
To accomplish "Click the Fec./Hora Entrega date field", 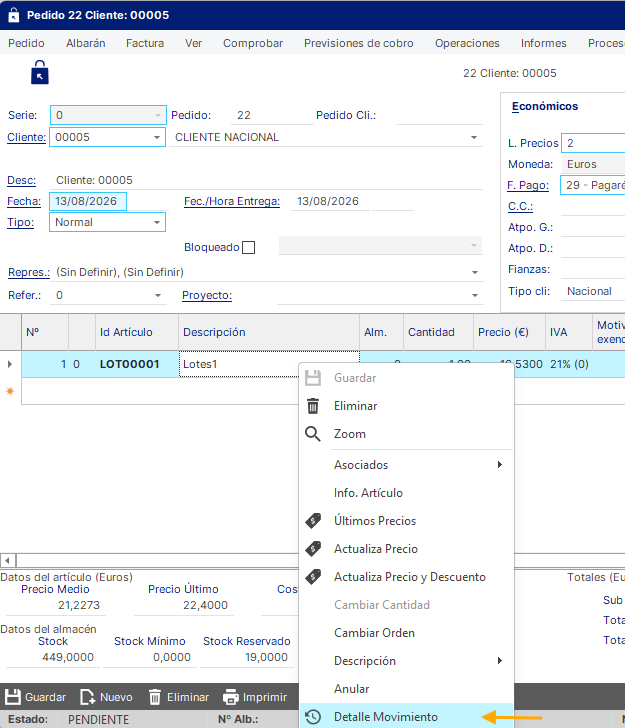I will pos(330,201).
